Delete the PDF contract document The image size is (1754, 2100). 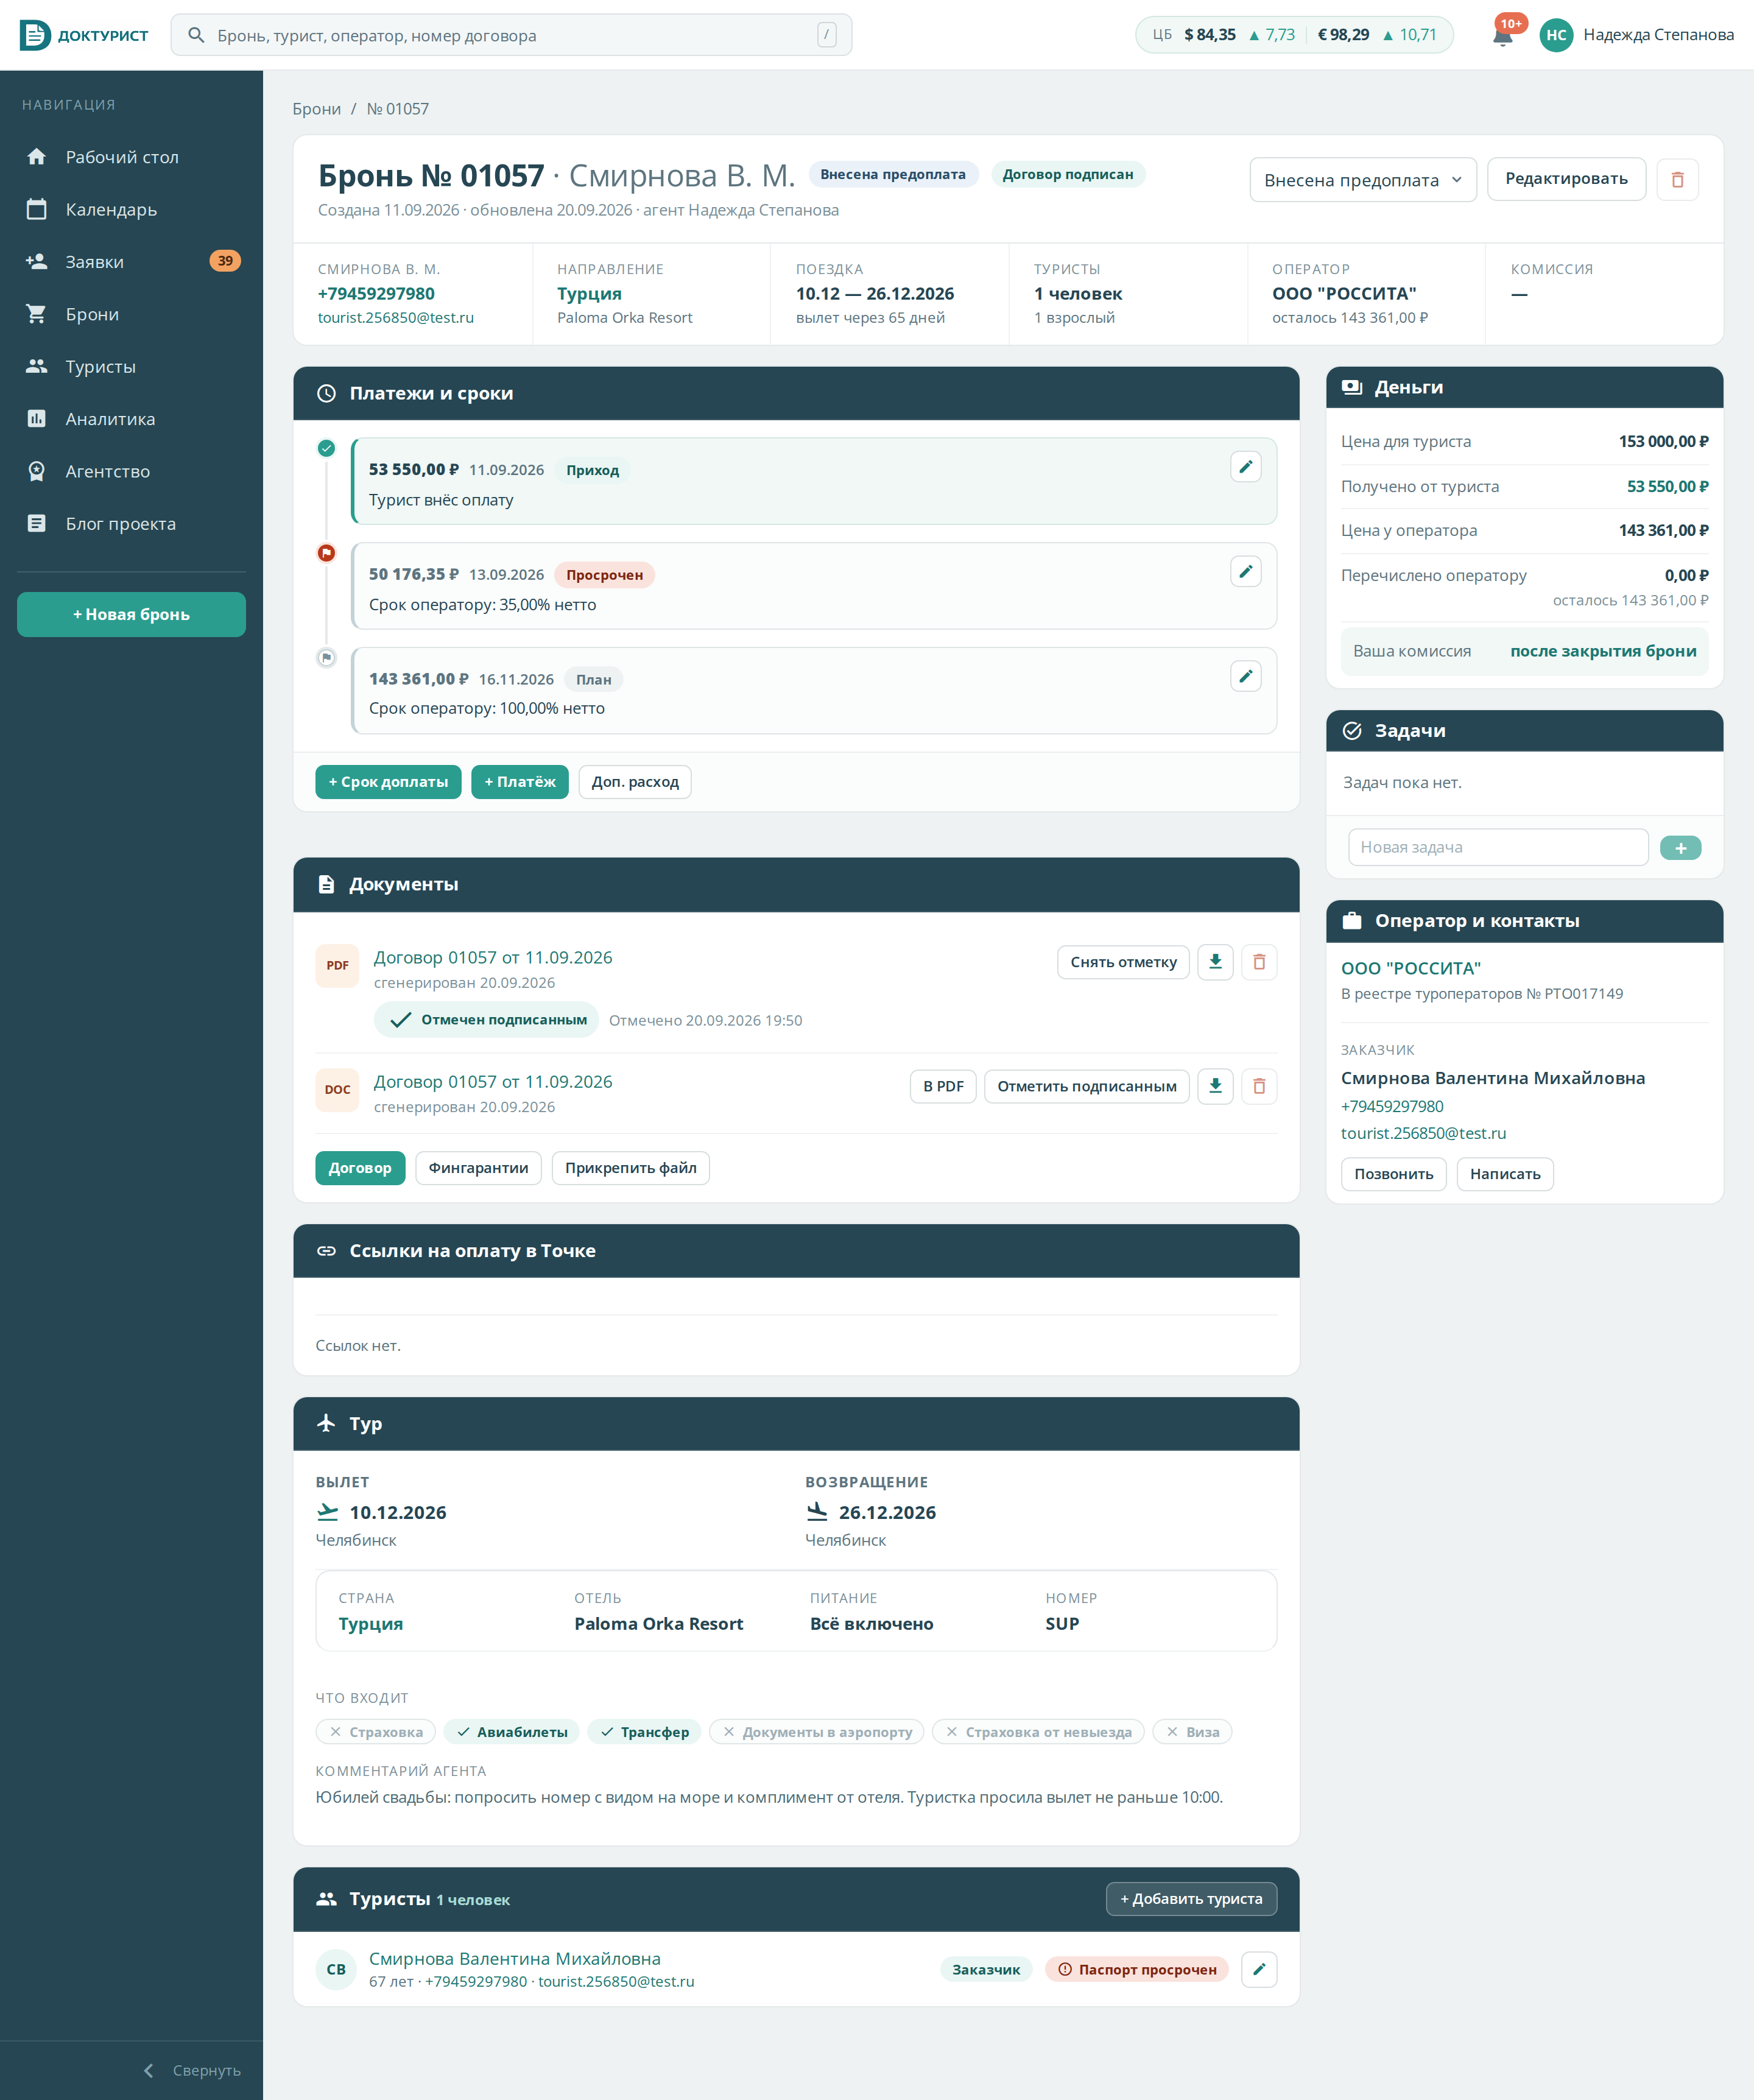tap(1259, 962)
